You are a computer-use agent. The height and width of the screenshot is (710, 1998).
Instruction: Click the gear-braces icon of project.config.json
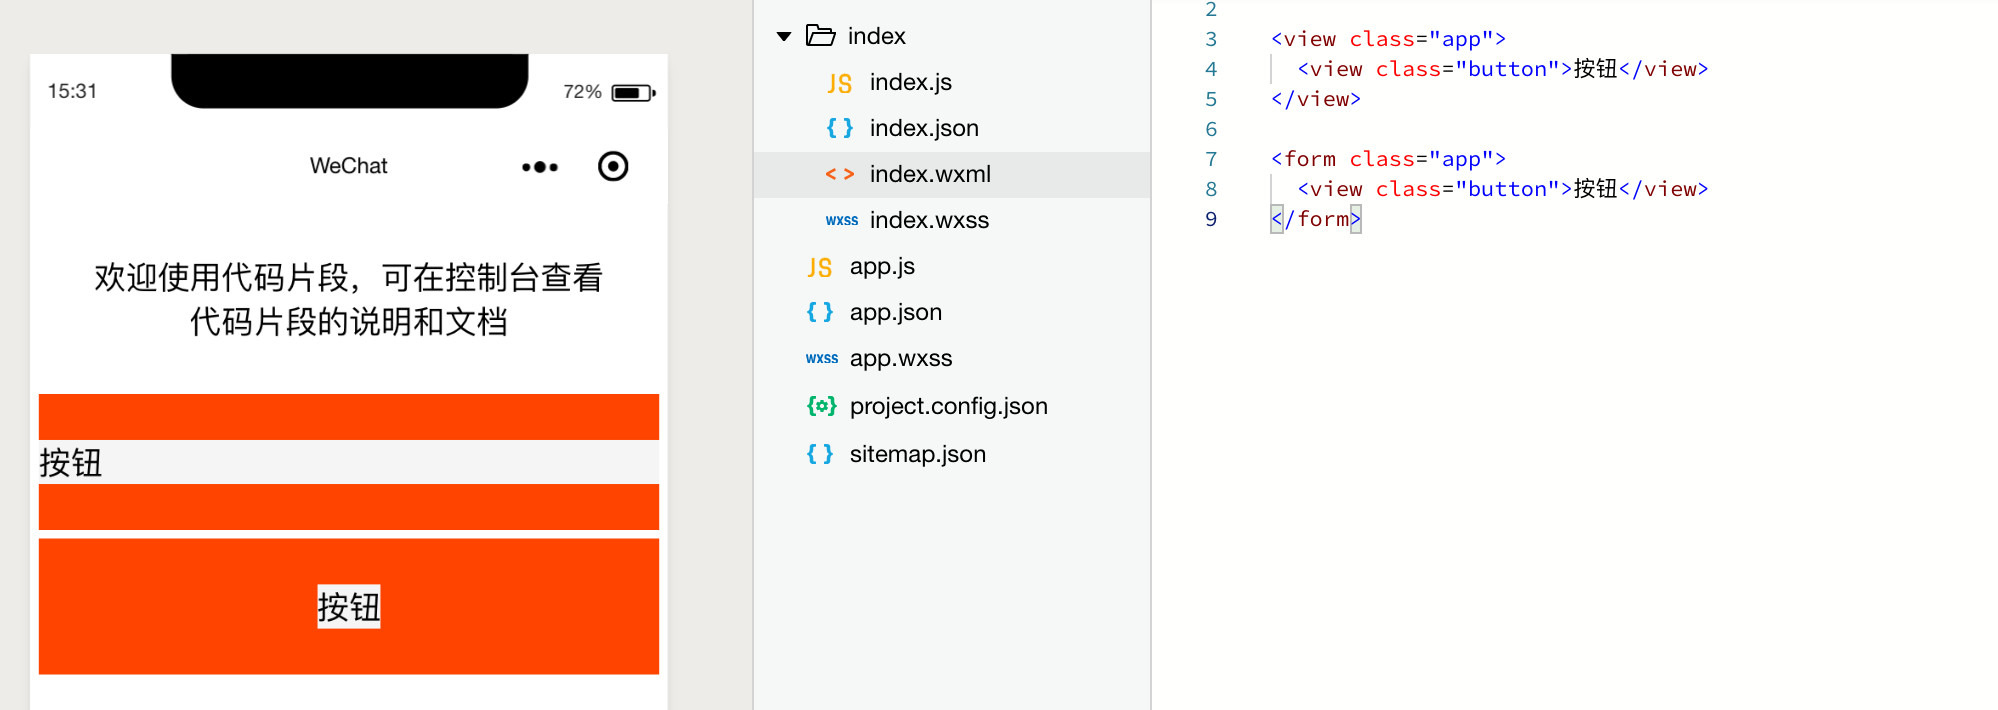point(821,406)
